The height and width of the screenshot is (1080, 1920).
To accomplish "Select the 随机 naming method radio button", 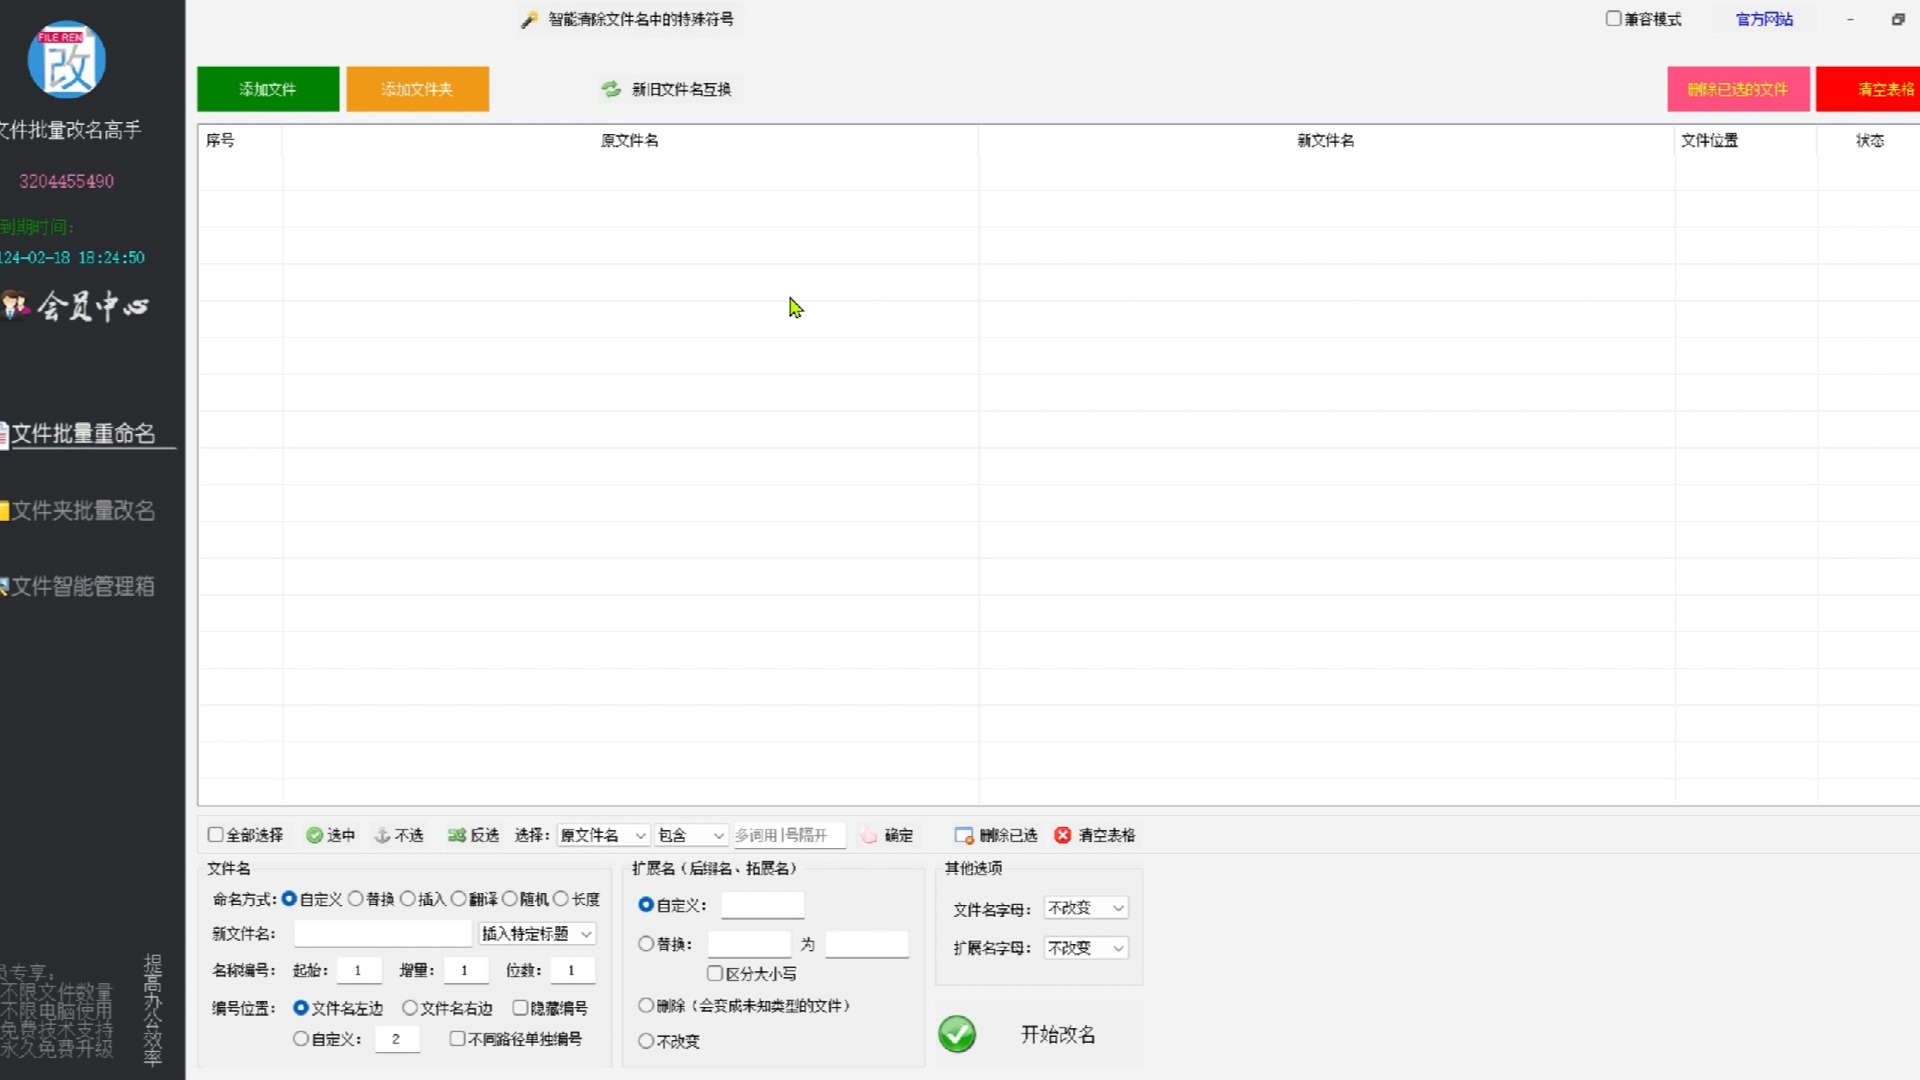I will click(x=509, y=899).
